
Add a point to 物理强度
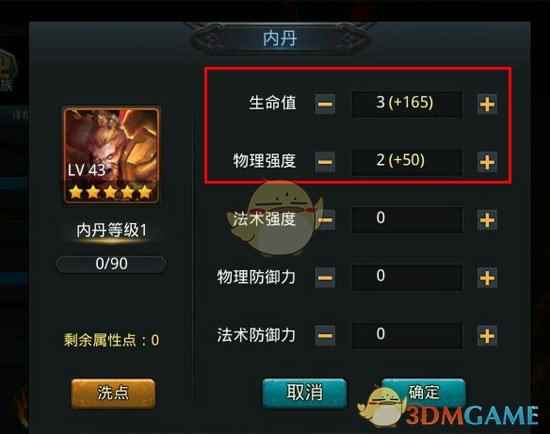487,162
